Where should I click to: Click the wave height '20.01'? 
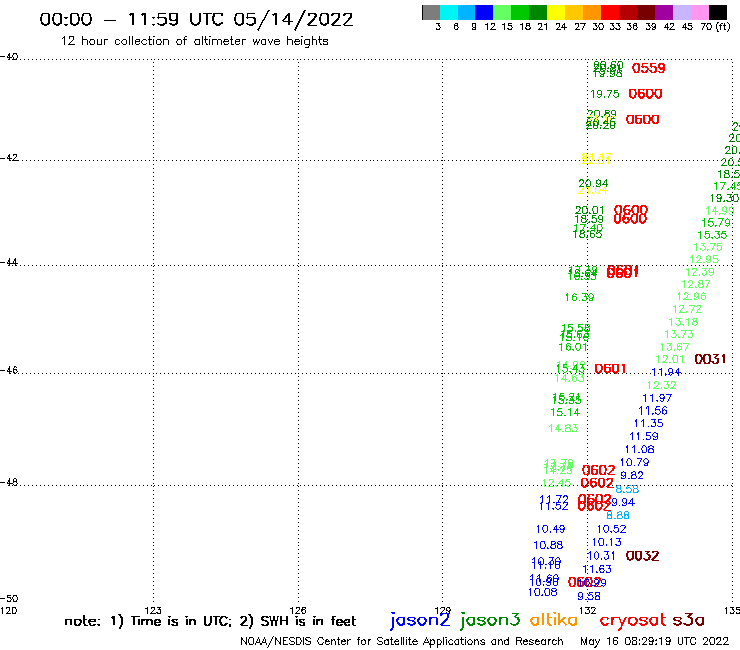click(589, 210)
